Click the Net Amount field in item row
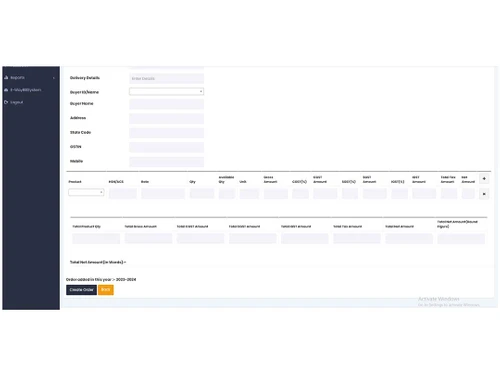 tap(468, 193)
